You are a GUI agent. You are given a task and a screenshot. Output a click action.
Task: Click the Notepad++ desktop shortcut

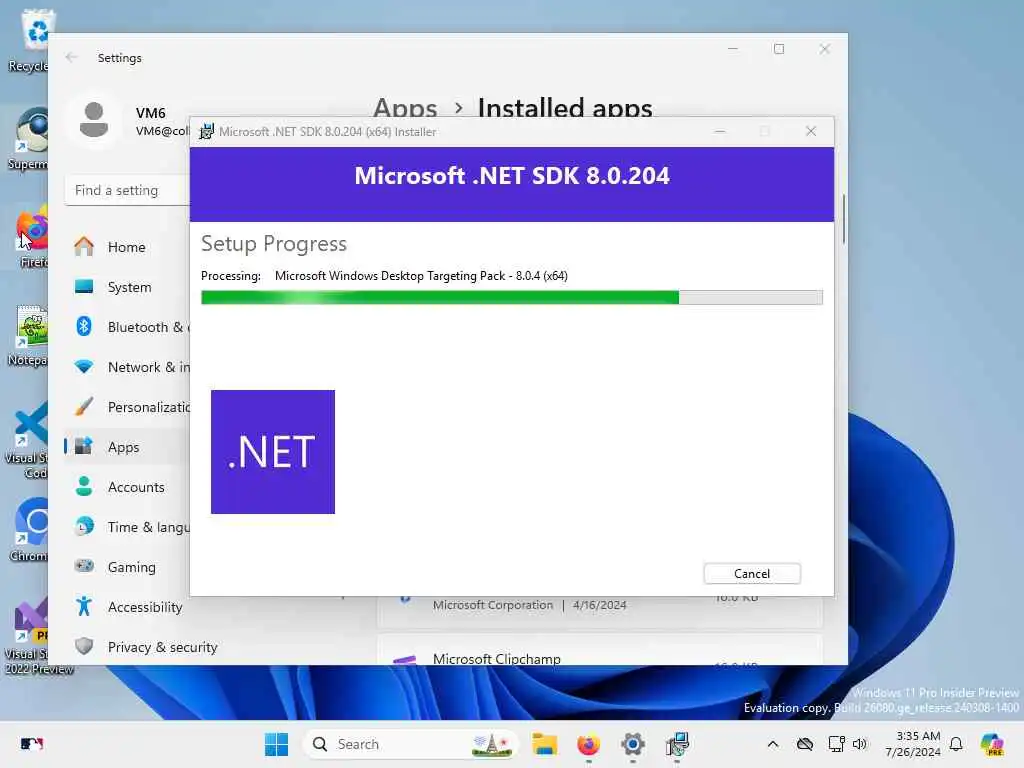[x=27, y=336]
